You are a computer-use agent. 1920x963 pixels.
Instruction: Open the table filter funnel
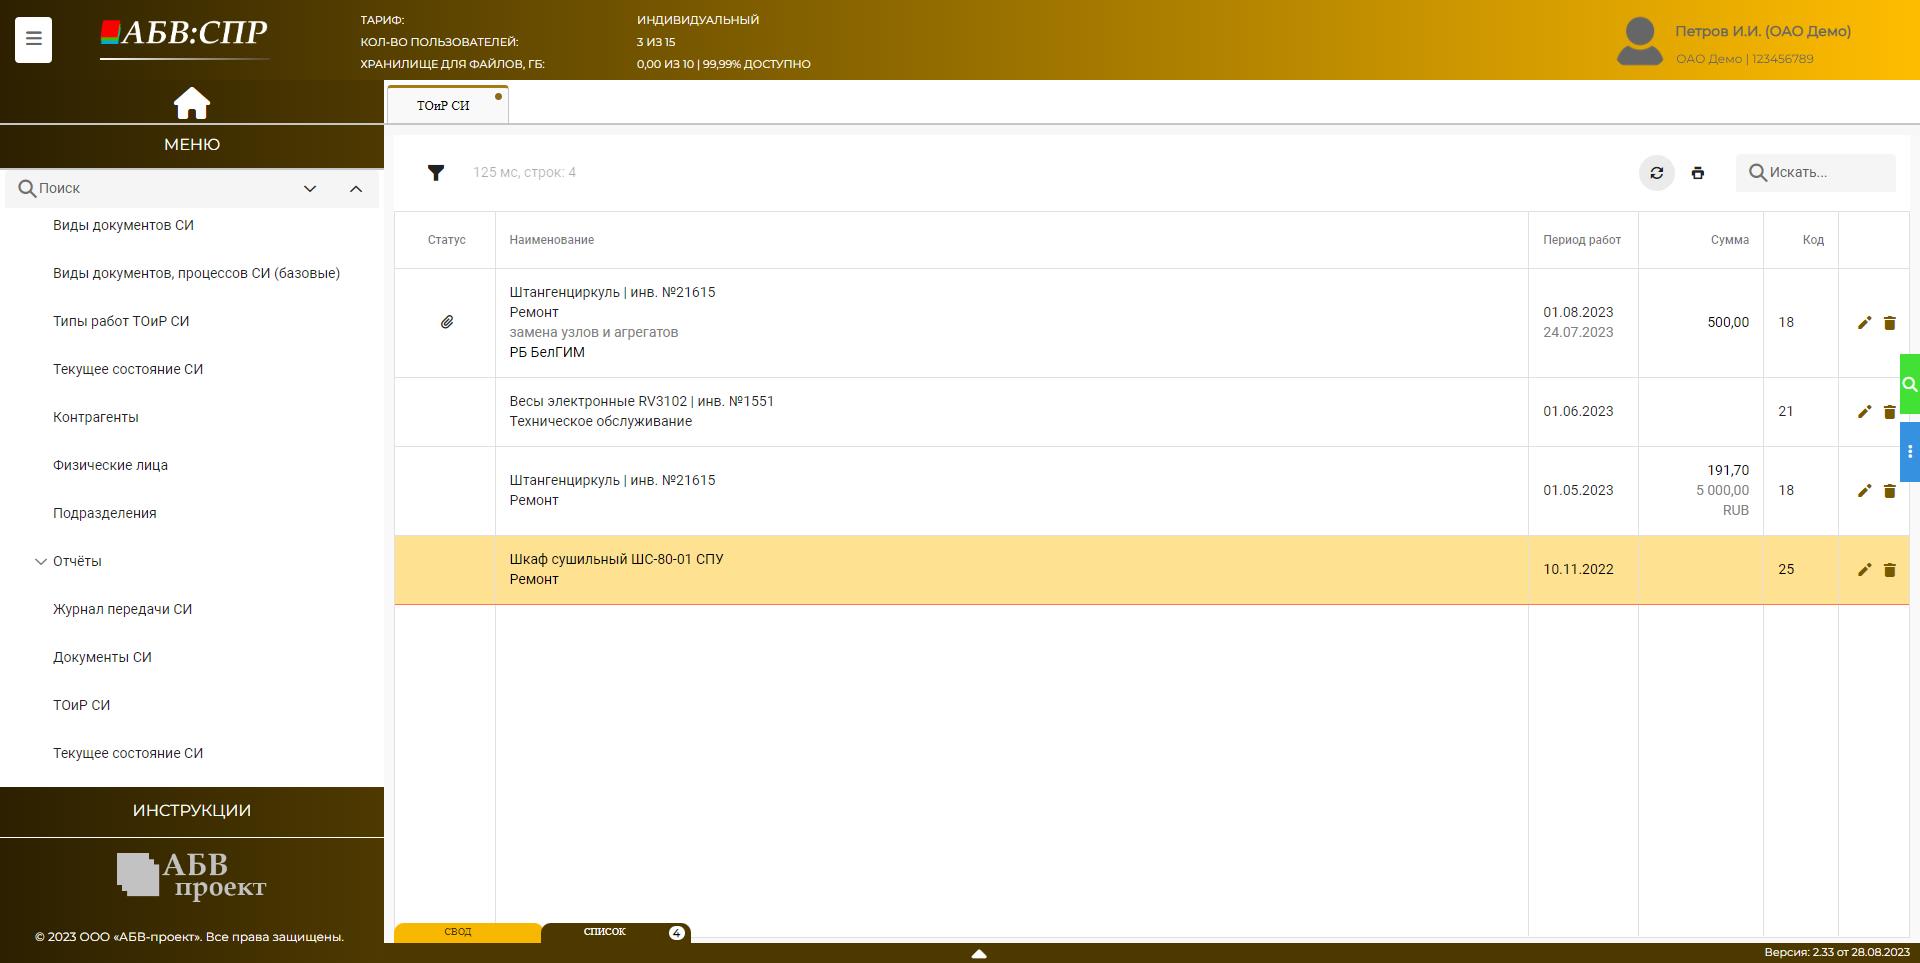pos(436,173)
